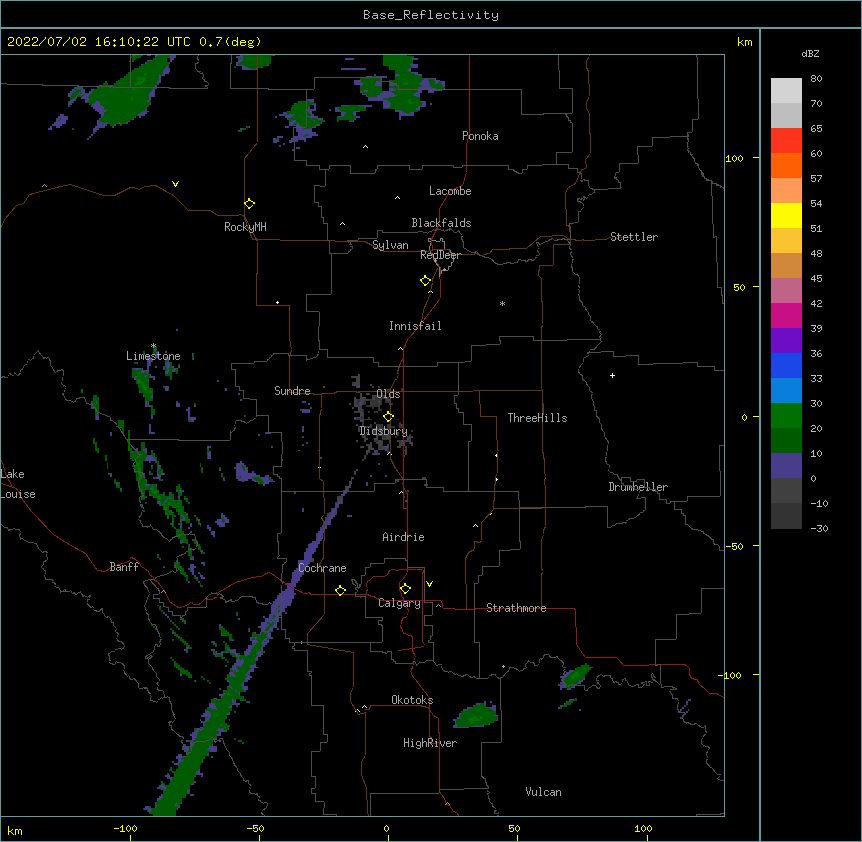
Task: Pick the purple swatch in dBZ legend
Action: [786, 341]
